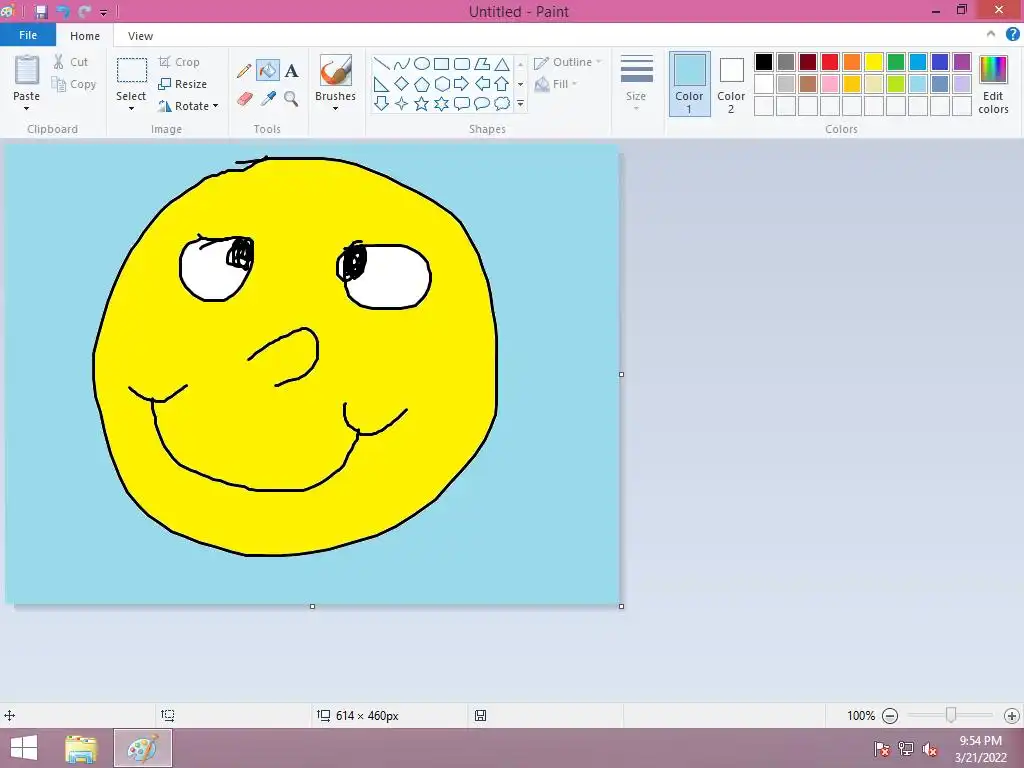
Task: Switch to the View tab
Action: click(140, 36)
